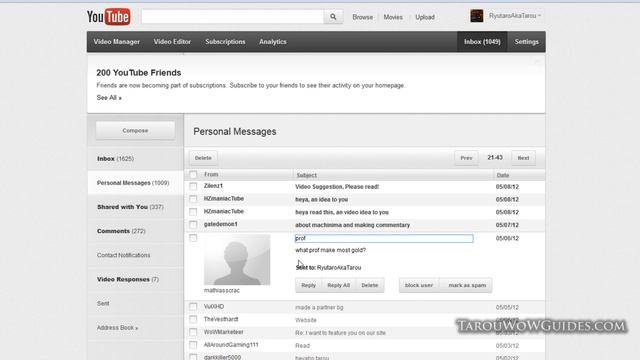Screen dimensions: 640x360
Task: Click the search magnifier button
Action: coord(333,17)
